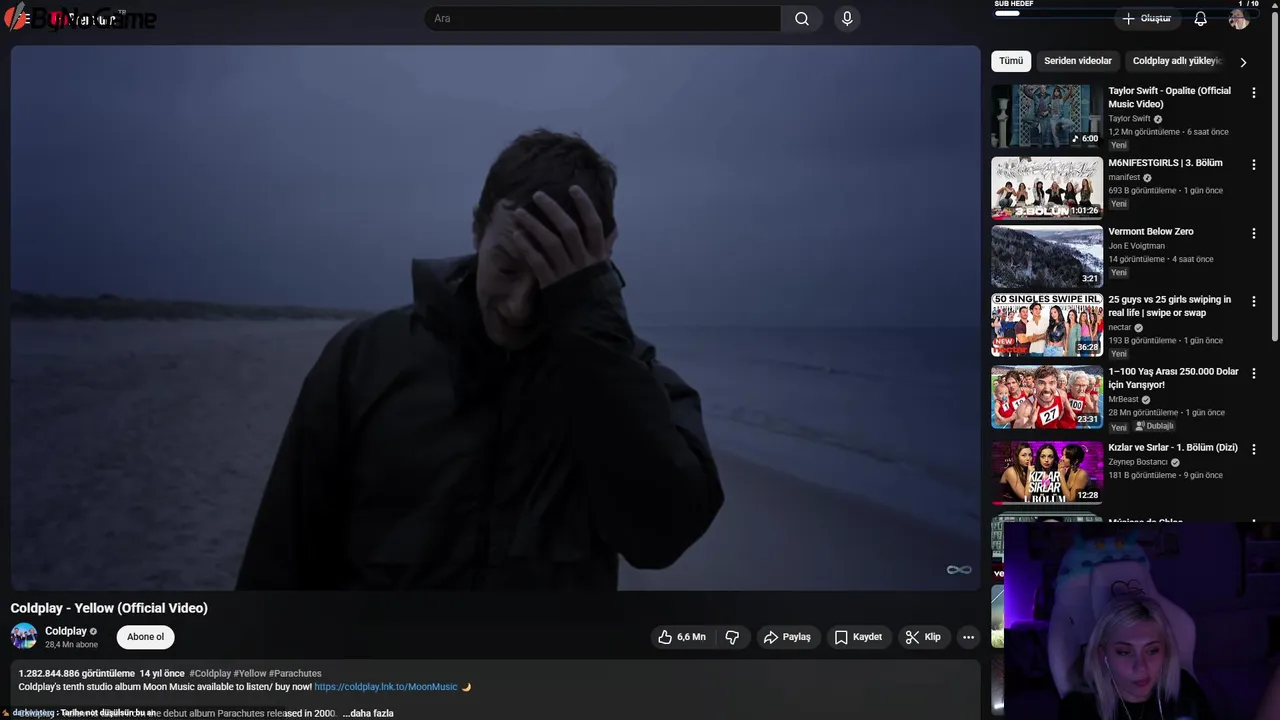
Task: Open the Coldplay channel name link
Action: 66,631
